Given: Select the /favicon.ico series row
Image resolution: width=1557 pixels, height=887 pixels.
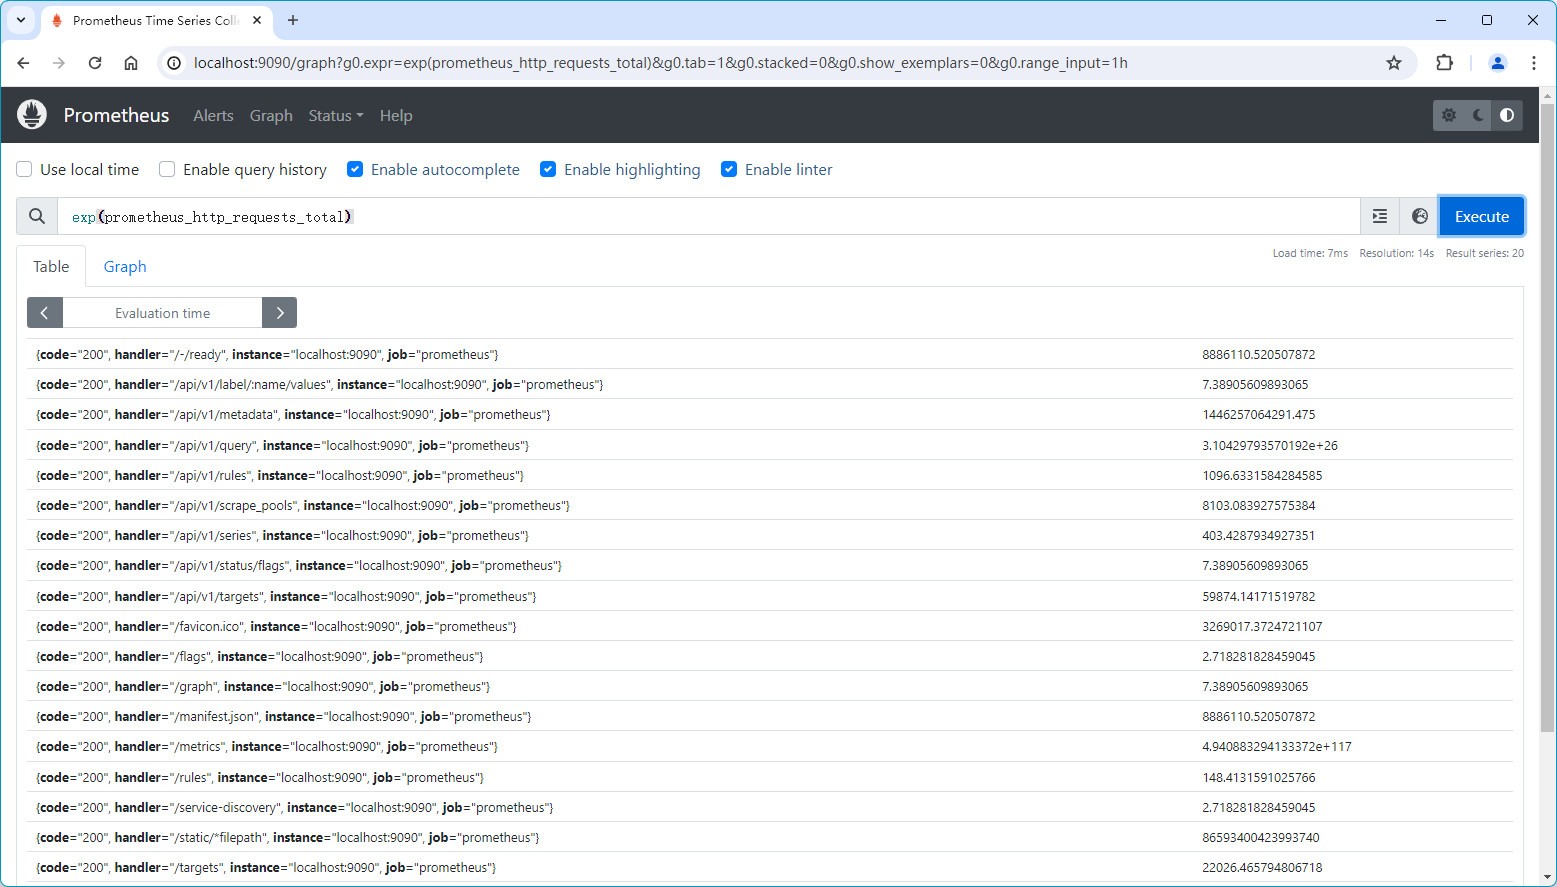Looking at the screenshot, I should pos(769,626).
